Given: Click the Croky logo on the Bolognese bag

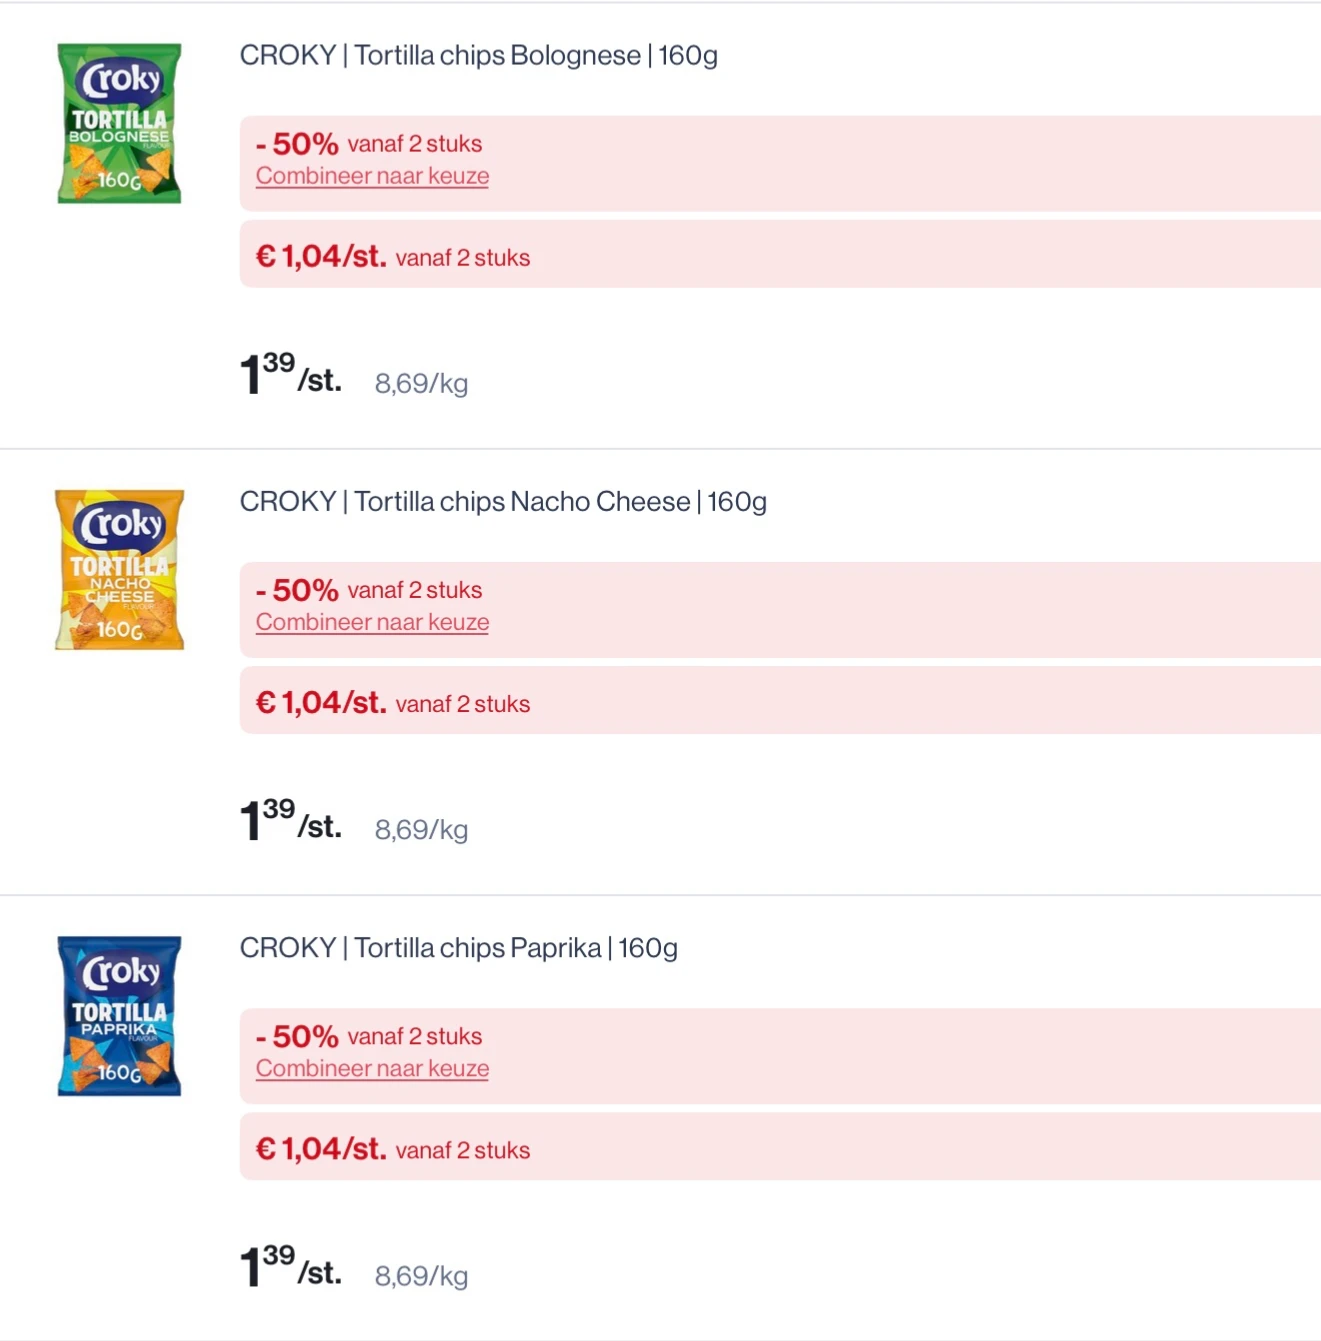Looking at the screenshot, I should (x=119, y=80).
